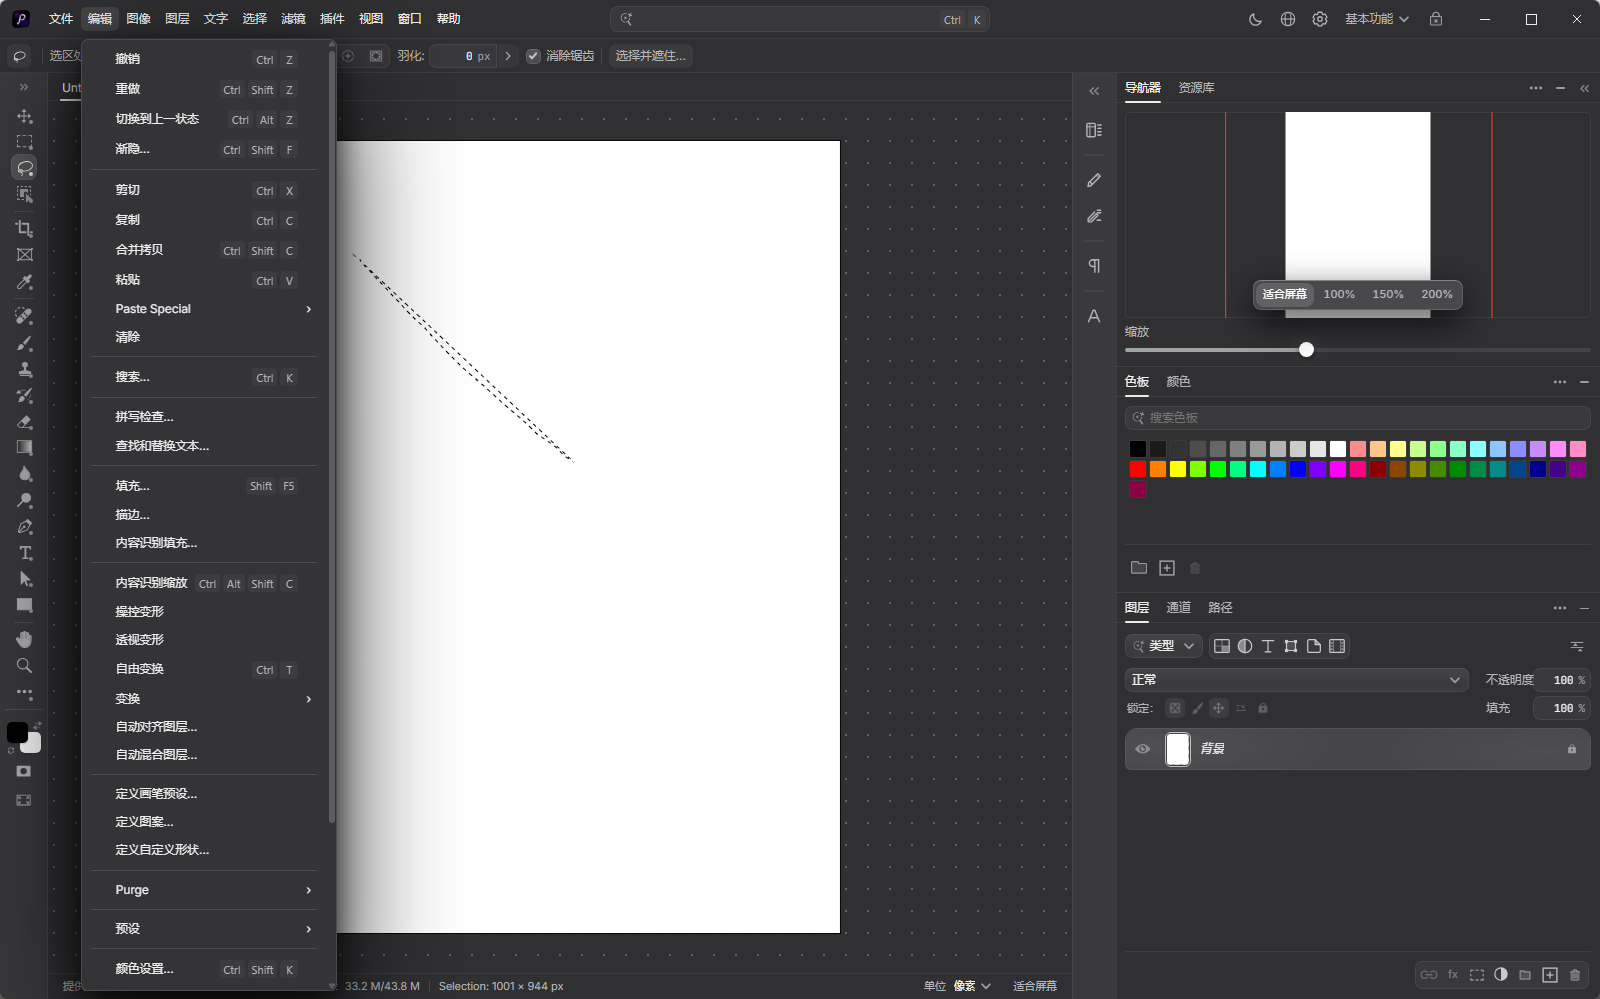Pick the pure red color swatch

pos(1138,469)
